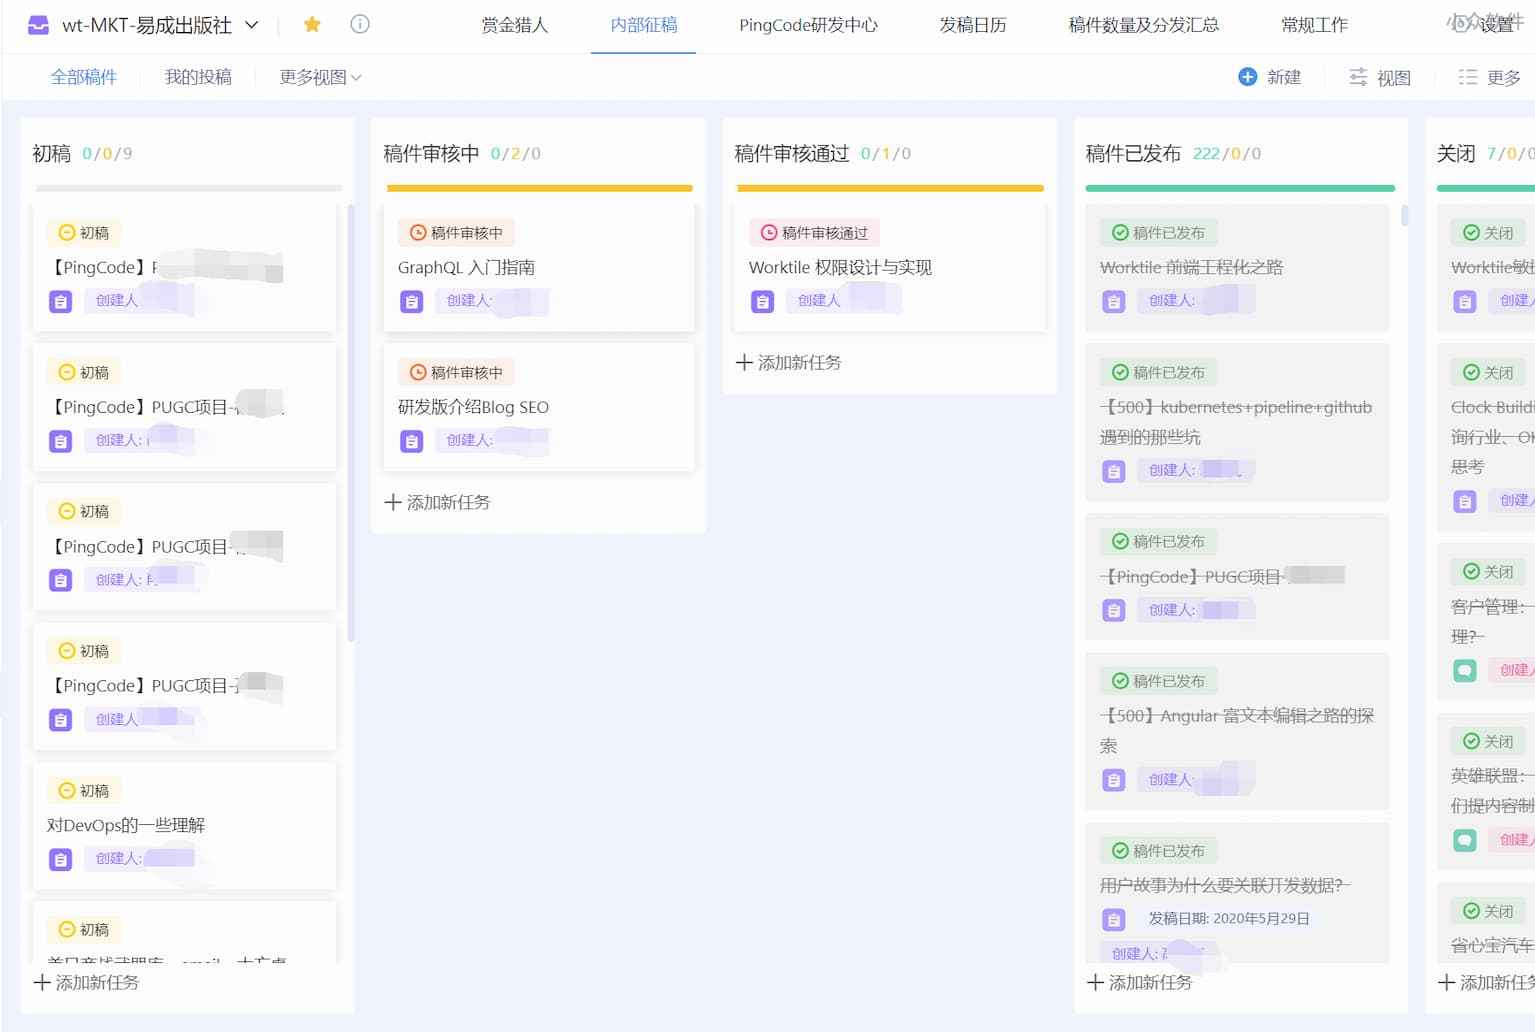The height and width of the screenshot is (1032, 1535).
Task: Click task type icon on 对DevOps的一些理解 card
Action: [x=60, y=859]
